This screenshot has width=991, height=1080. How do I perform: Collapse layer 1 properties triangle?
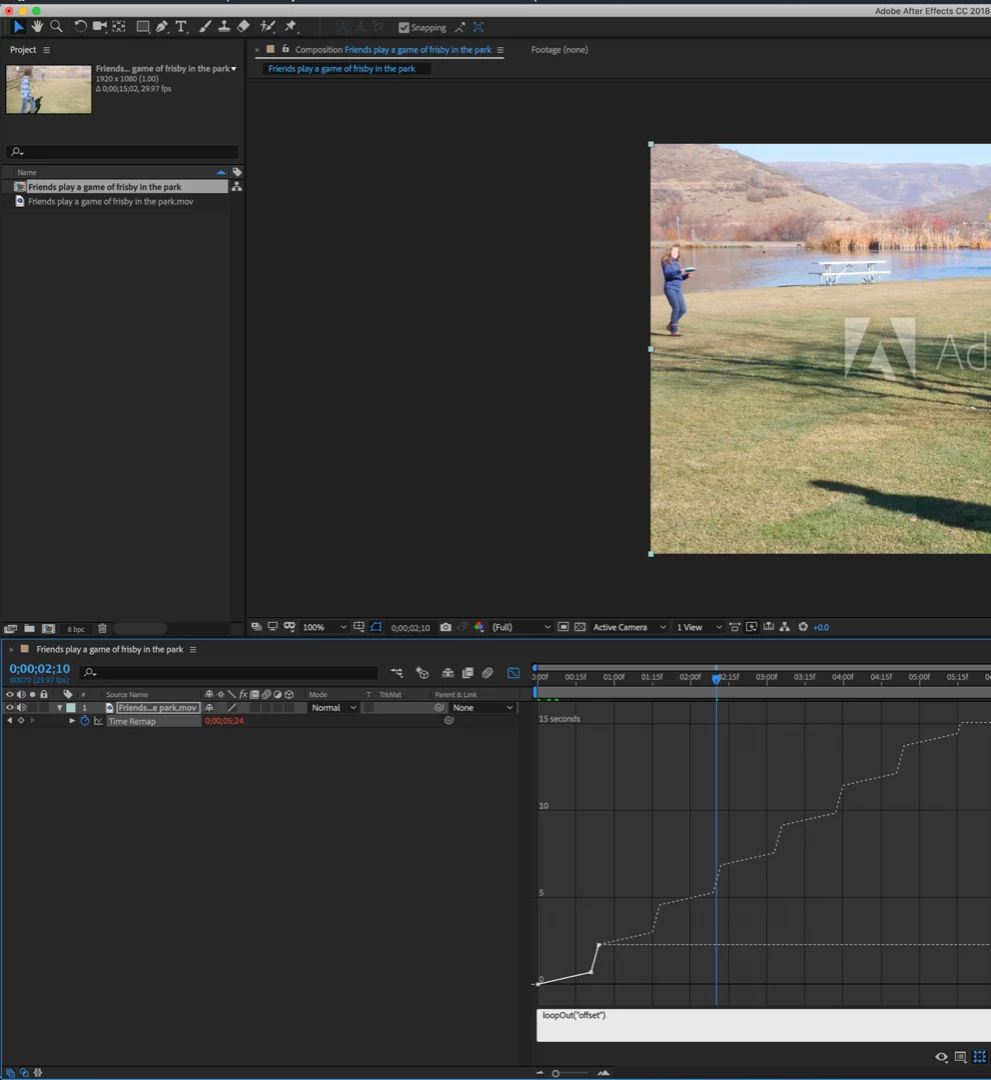(x=59, y=707)
